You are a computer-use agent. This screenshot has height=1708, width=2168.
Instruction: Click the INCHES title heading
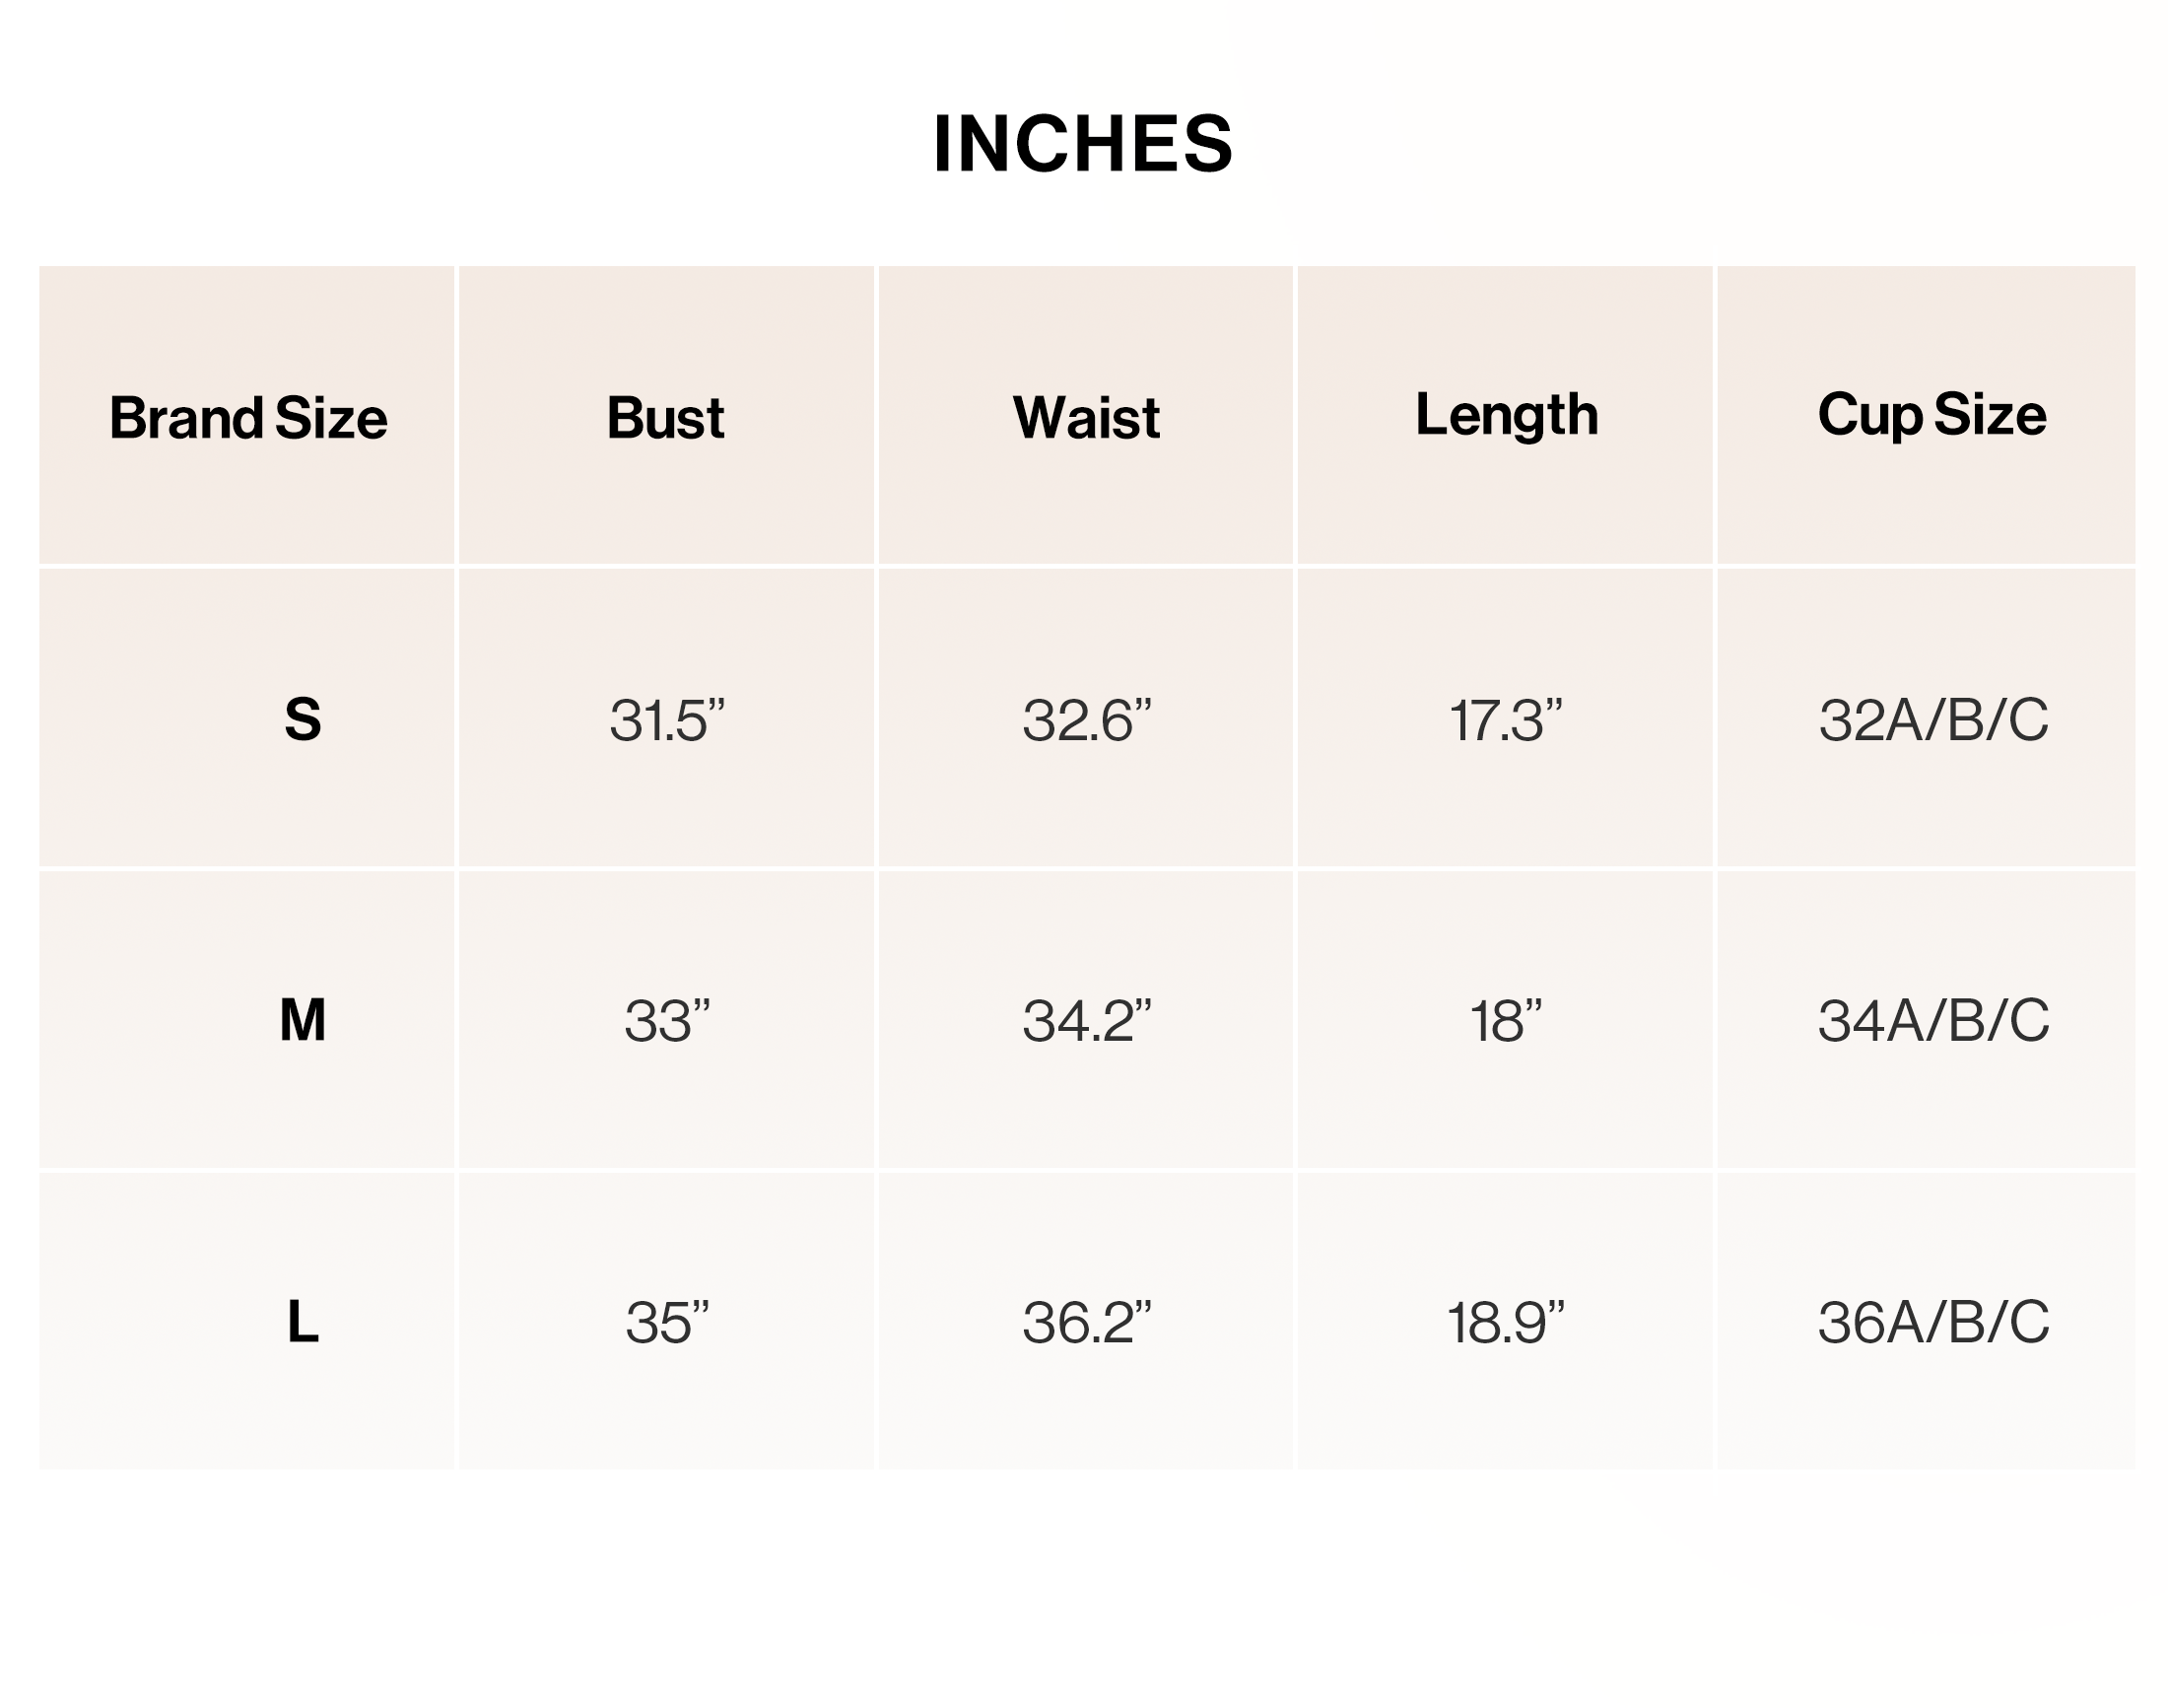pyautogui.click(x=1083, y=144)
